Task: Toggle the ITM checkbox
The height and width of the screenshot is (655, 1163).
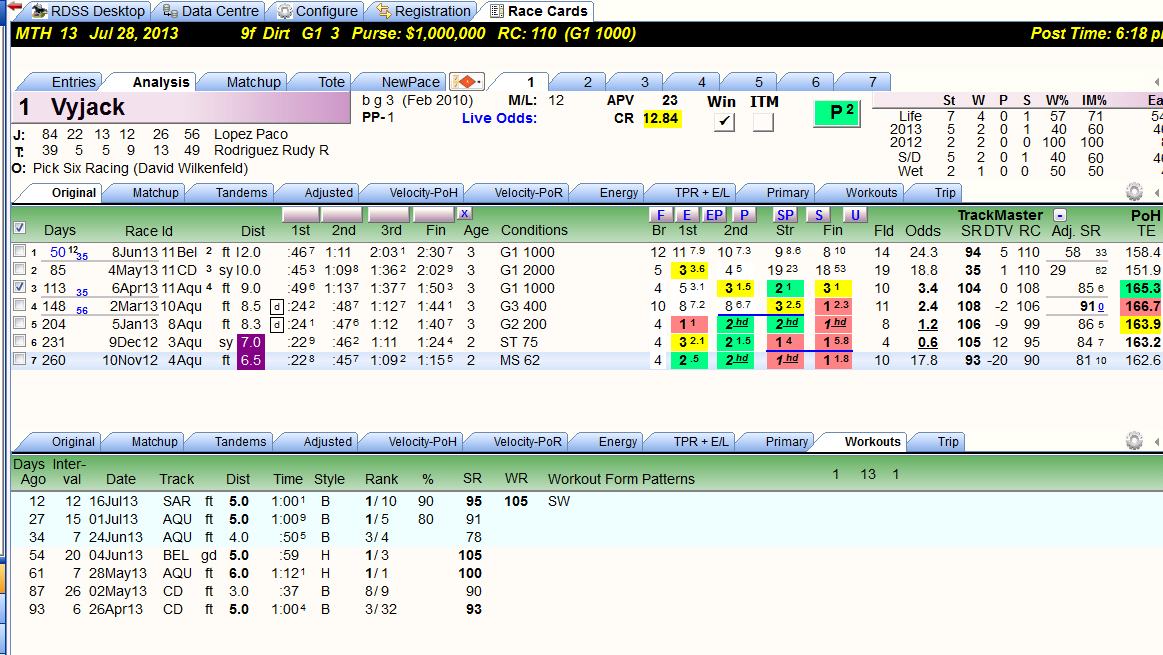Action: pos(763,122)
